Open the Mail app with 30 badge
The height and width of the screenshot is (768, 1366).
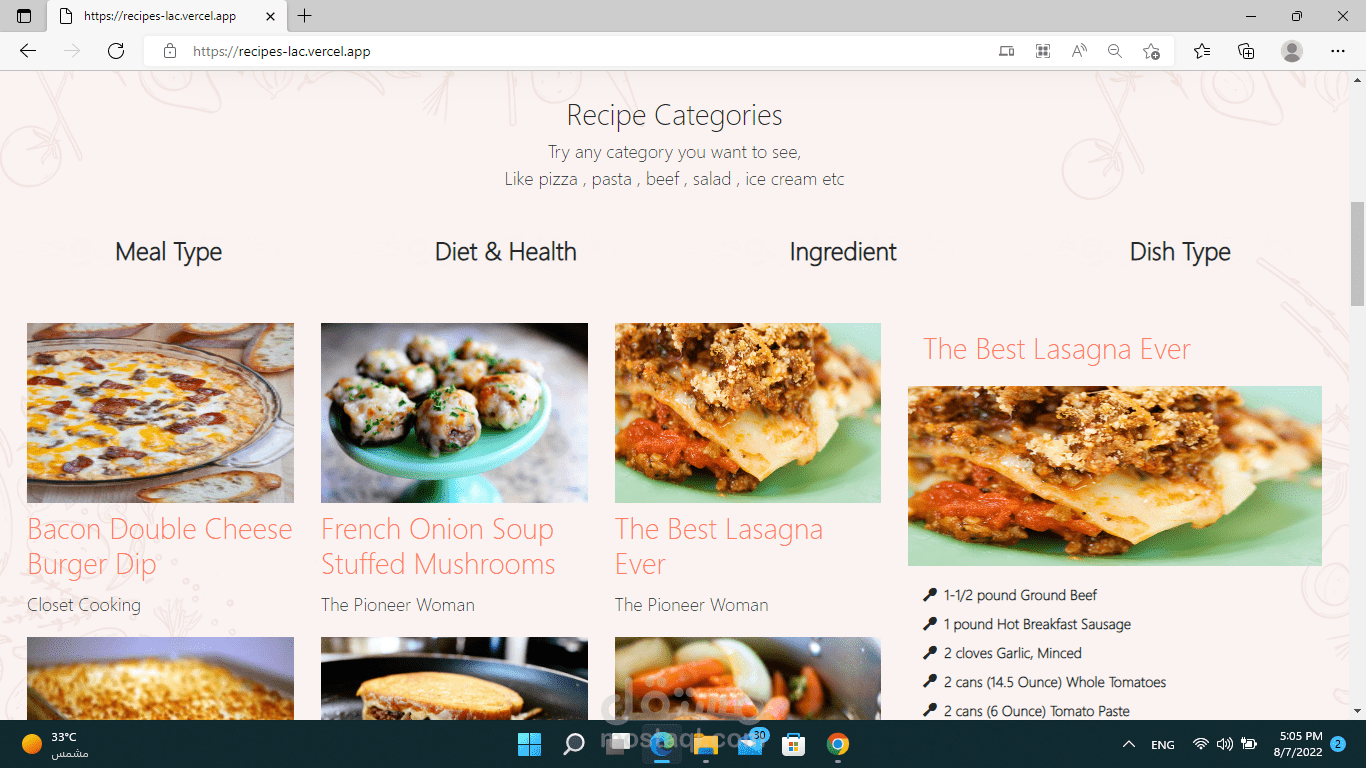coord(751,743)
